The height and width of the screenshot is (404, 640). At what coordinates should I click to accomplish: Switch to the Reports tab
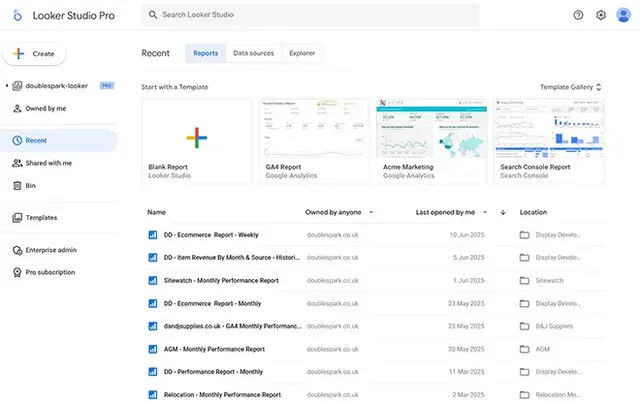(x=206, y=53)
